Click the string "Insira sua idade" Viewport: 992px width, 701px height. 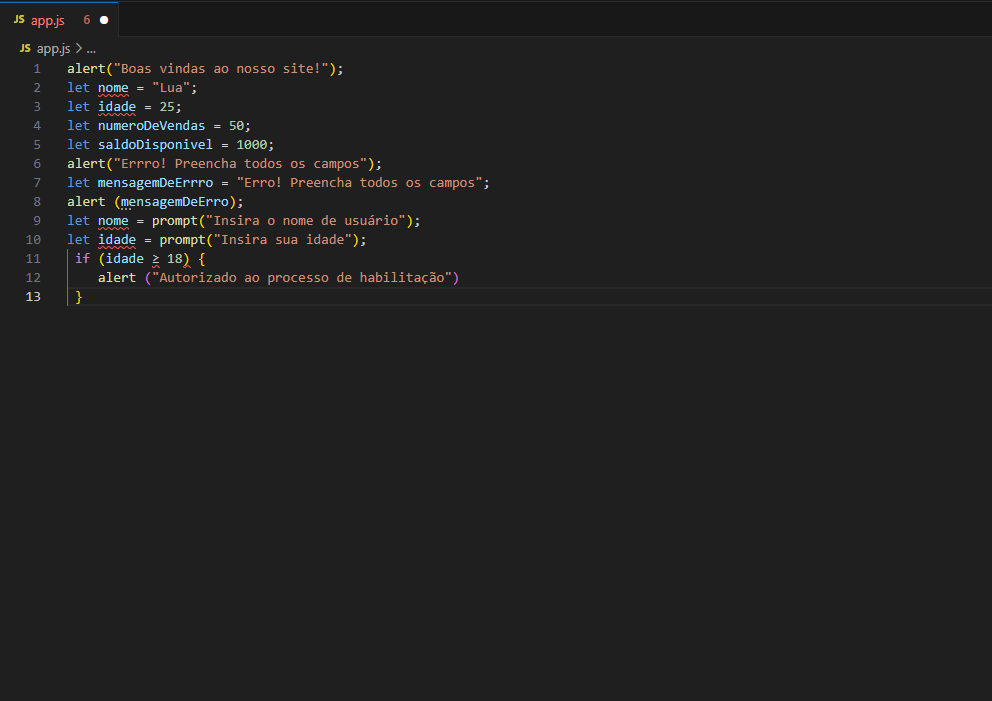(283, 239)
